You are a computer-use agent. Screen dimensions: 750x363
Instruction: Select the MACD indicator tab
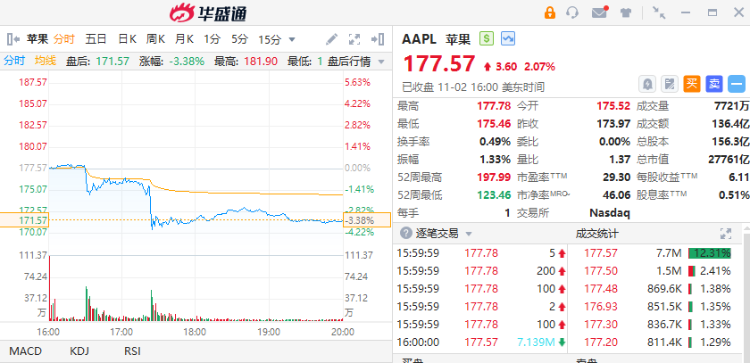point(26,351)
